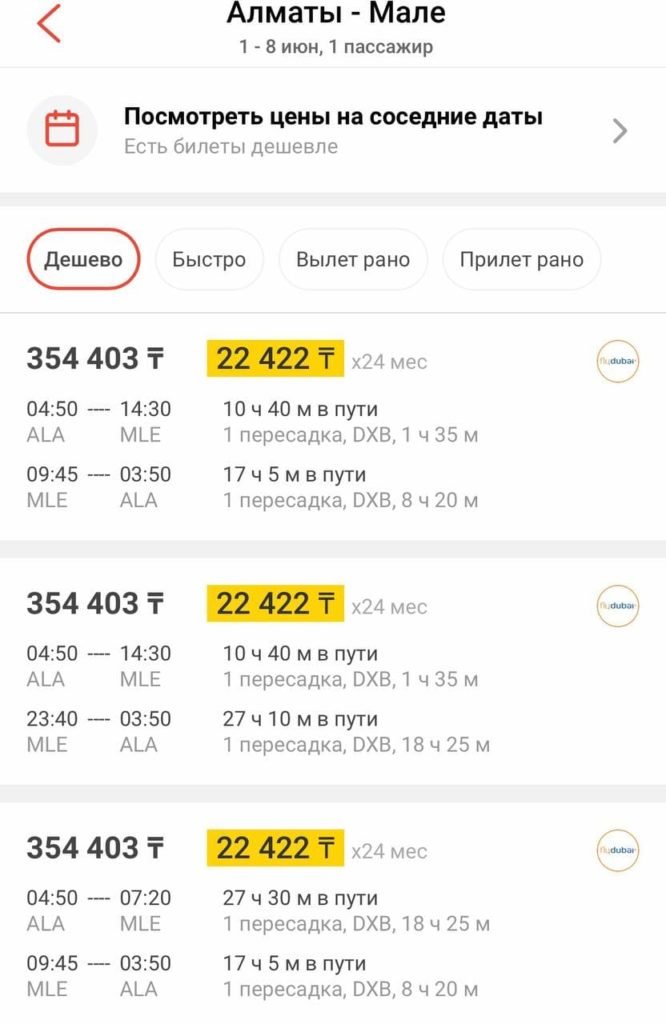Open second ticket's 27 ч 10 м return flight
The height and width of the screenshot is (1024, 666).
click(258, 731)
